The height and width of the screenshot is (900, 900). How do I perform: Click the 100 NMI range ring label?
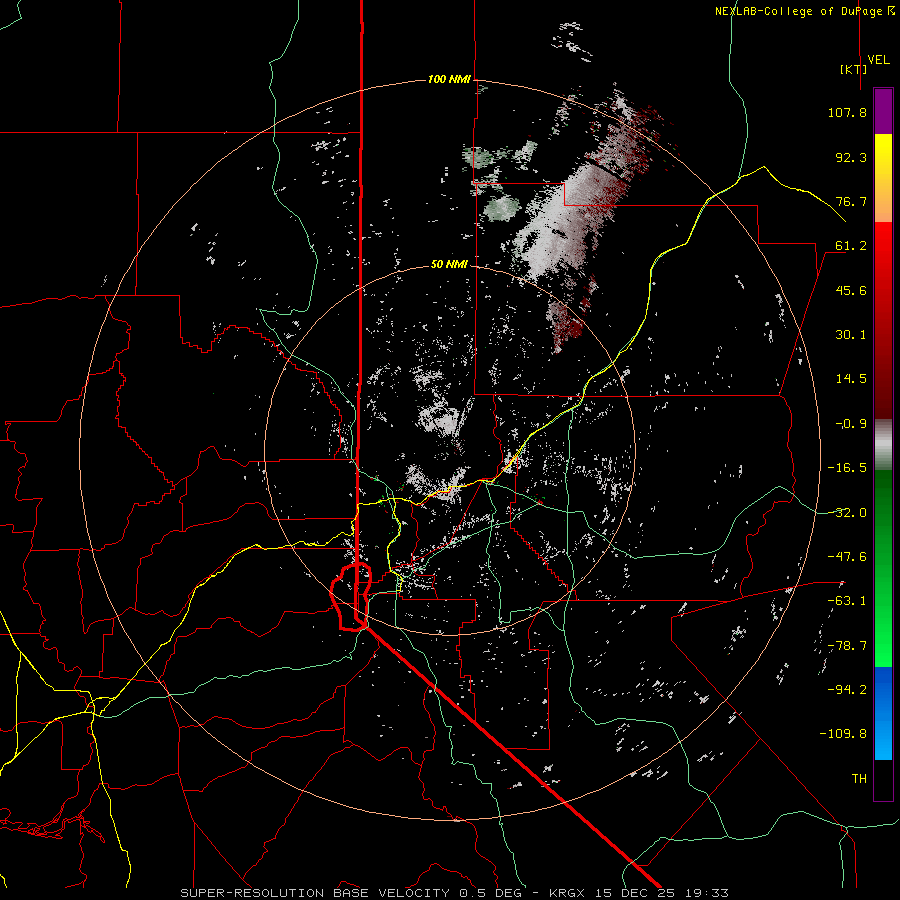click(449, 79)
